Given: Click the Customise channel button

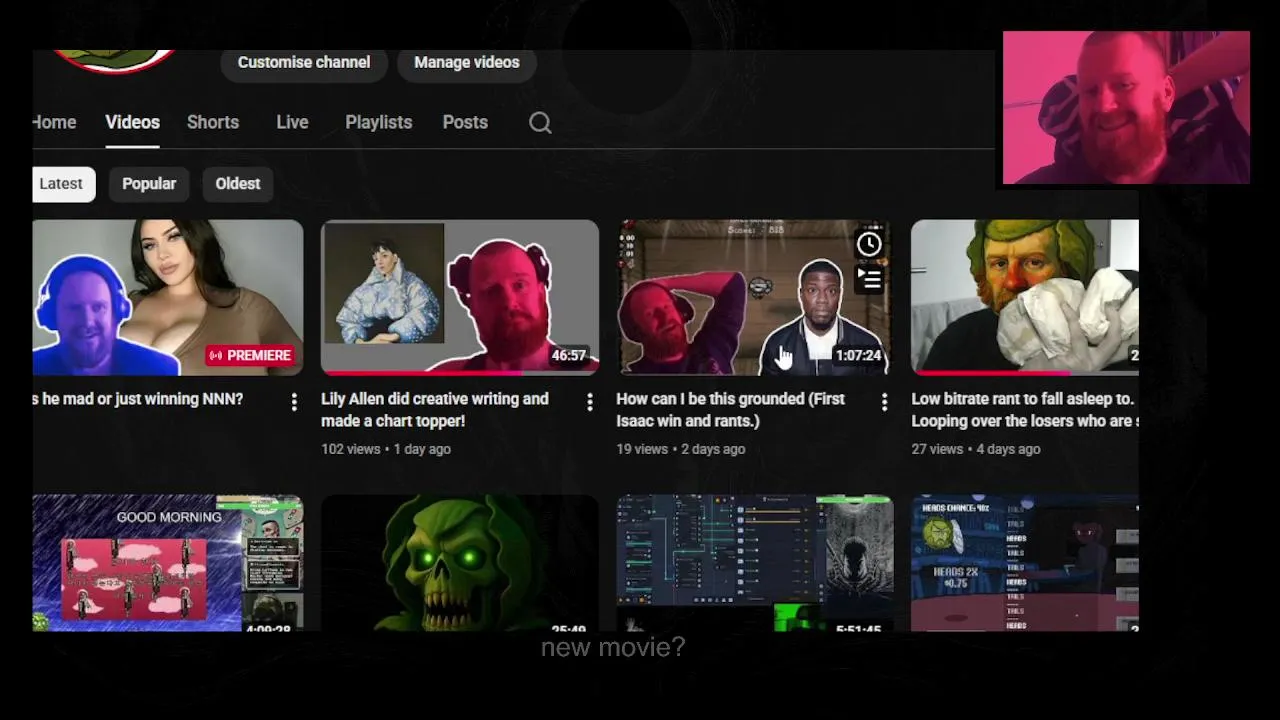Looking at the screenshot, I should click(304, 62).
